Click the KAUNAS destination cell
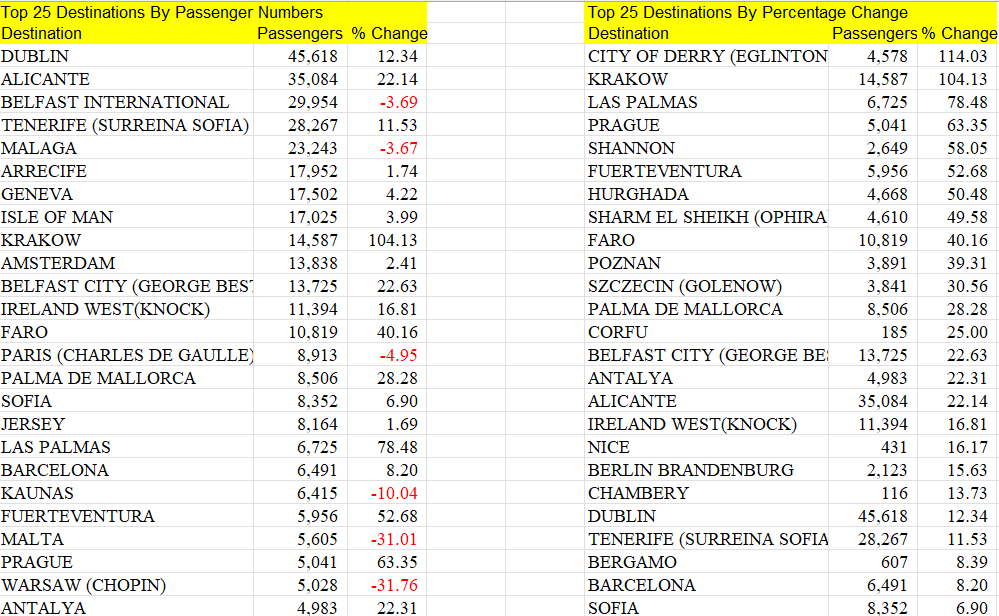The image size is (999, 616). [38, 492]
